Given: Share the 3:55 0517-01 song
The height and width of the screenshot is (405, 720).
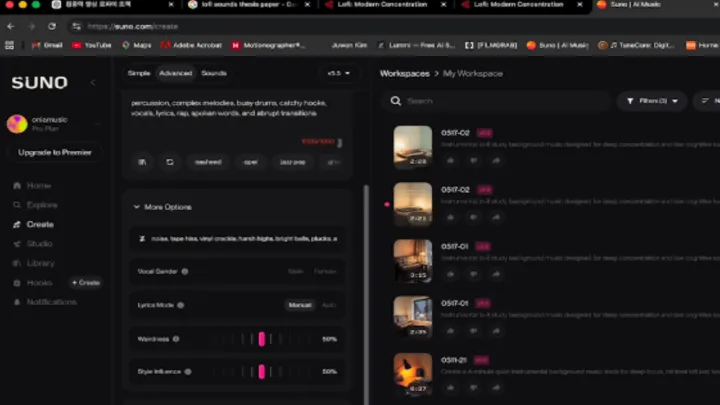Looking at the screenshot, I should click(496, 274).
